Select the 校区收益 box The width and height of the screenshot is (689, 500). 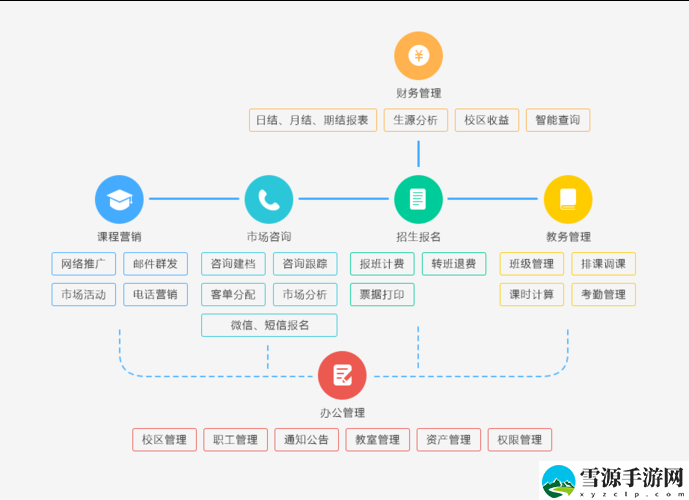pyautogui.click(x=487, y=120)
